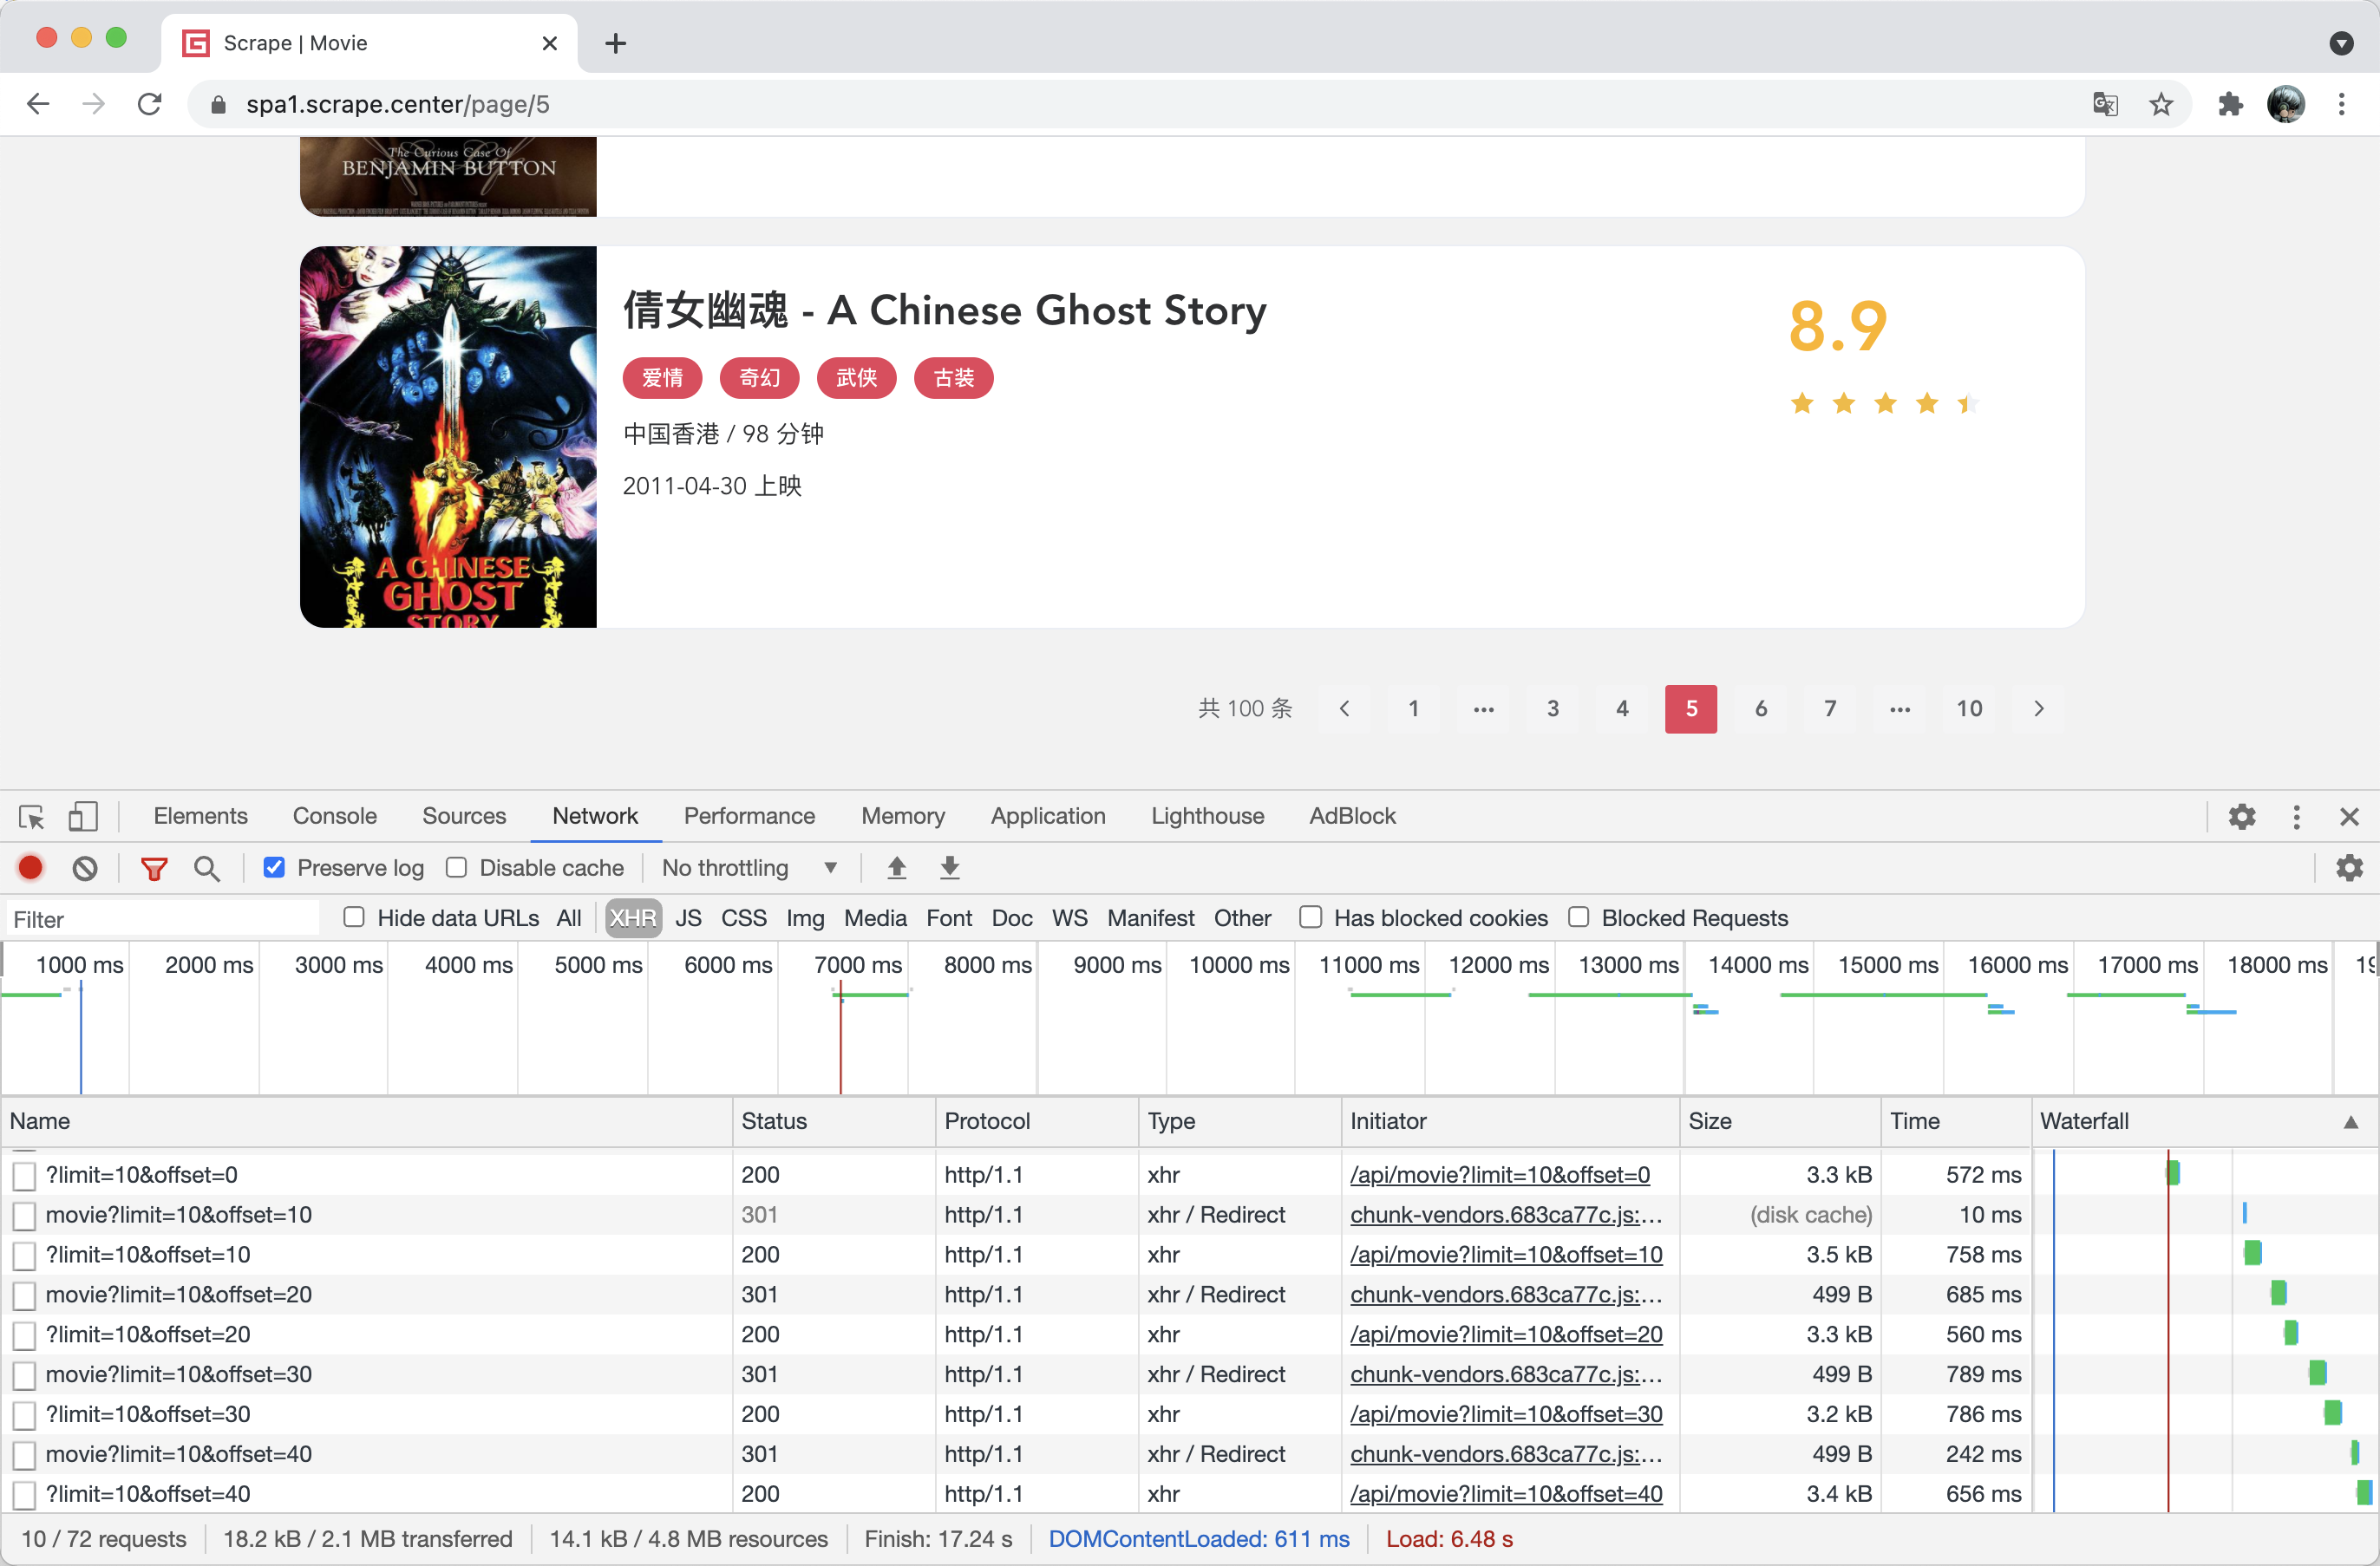Expand right pagination ellipsis
Screen dimensions: 2380x1566
tap(1900, 709)
